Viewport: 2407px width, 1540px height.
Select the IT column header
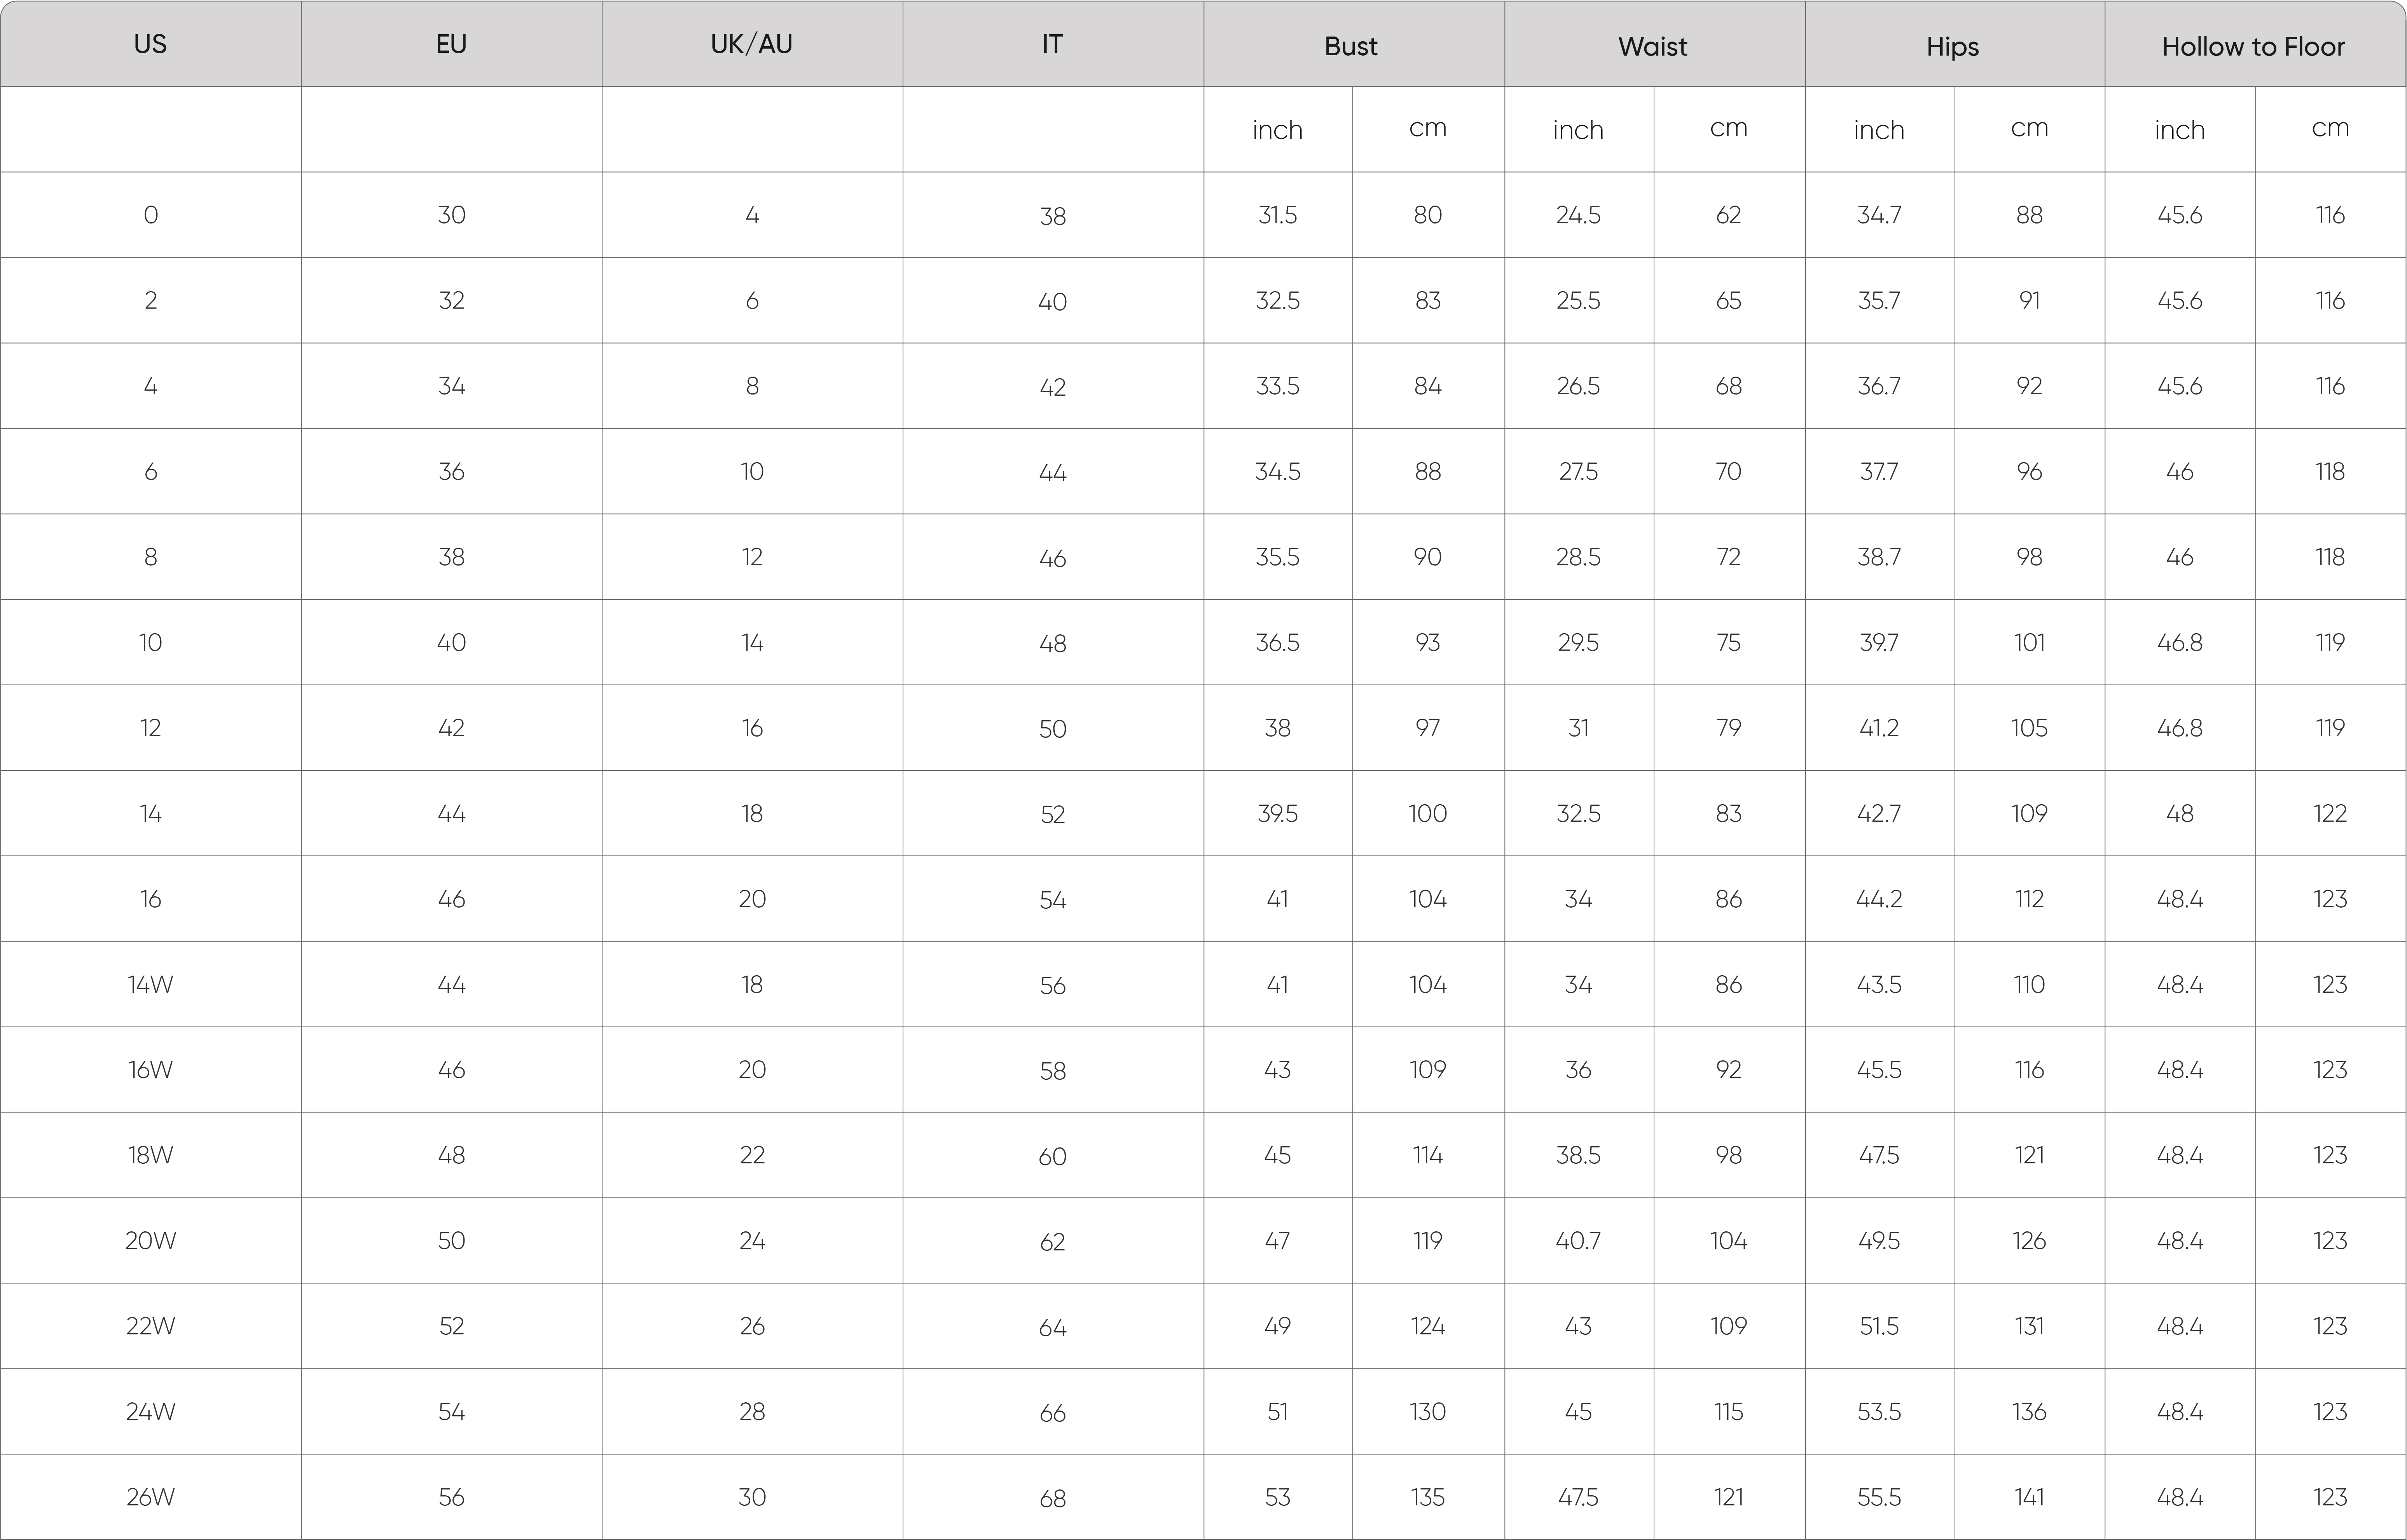click(1053, 44)
